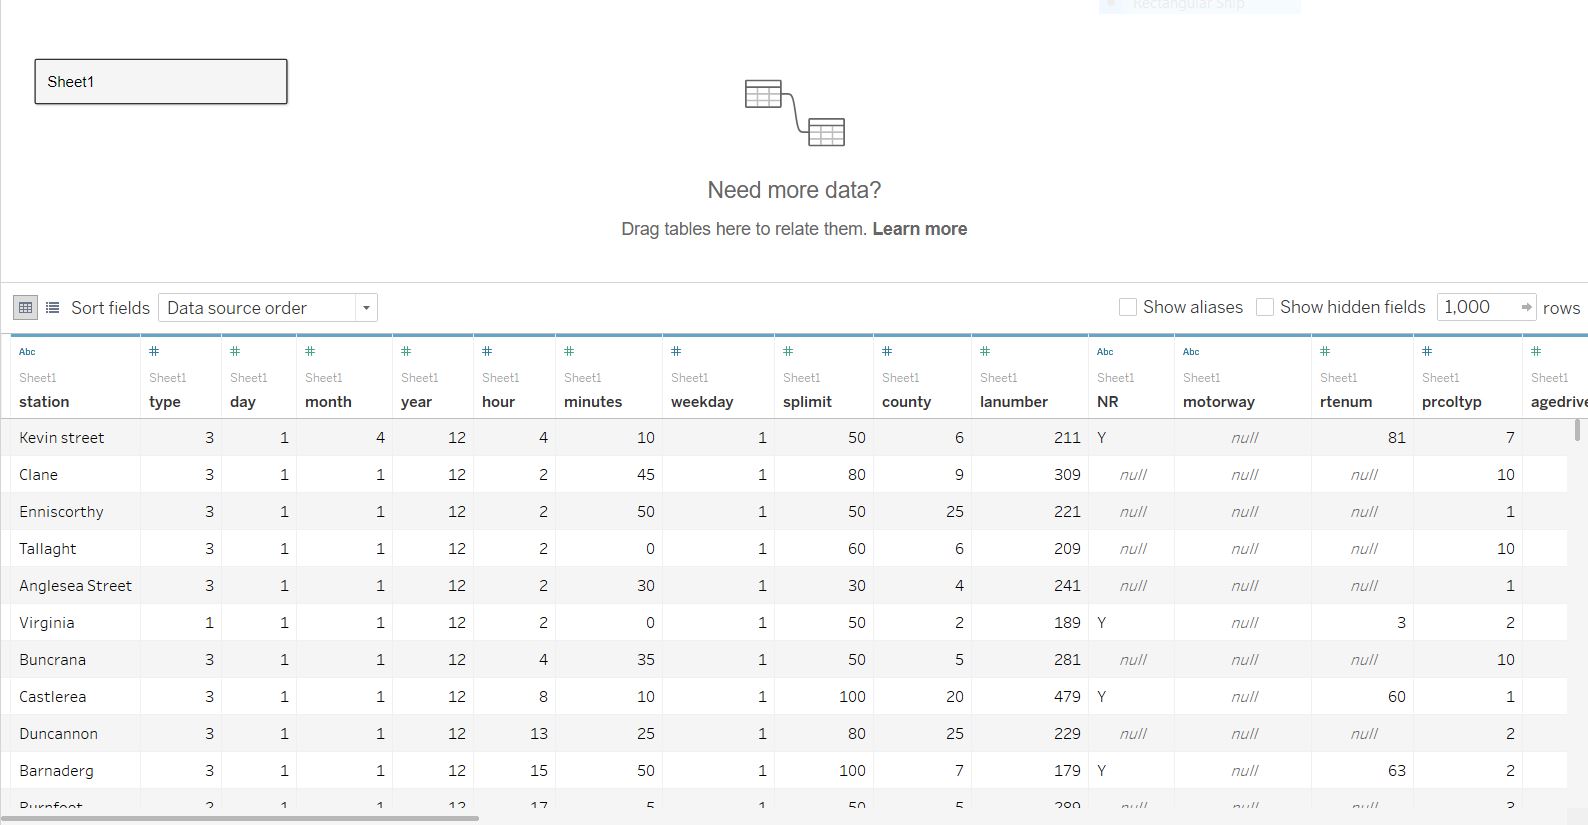Select the weekday column header
Viewport: 1588px width, 825px height.
(x=702, y=402)
